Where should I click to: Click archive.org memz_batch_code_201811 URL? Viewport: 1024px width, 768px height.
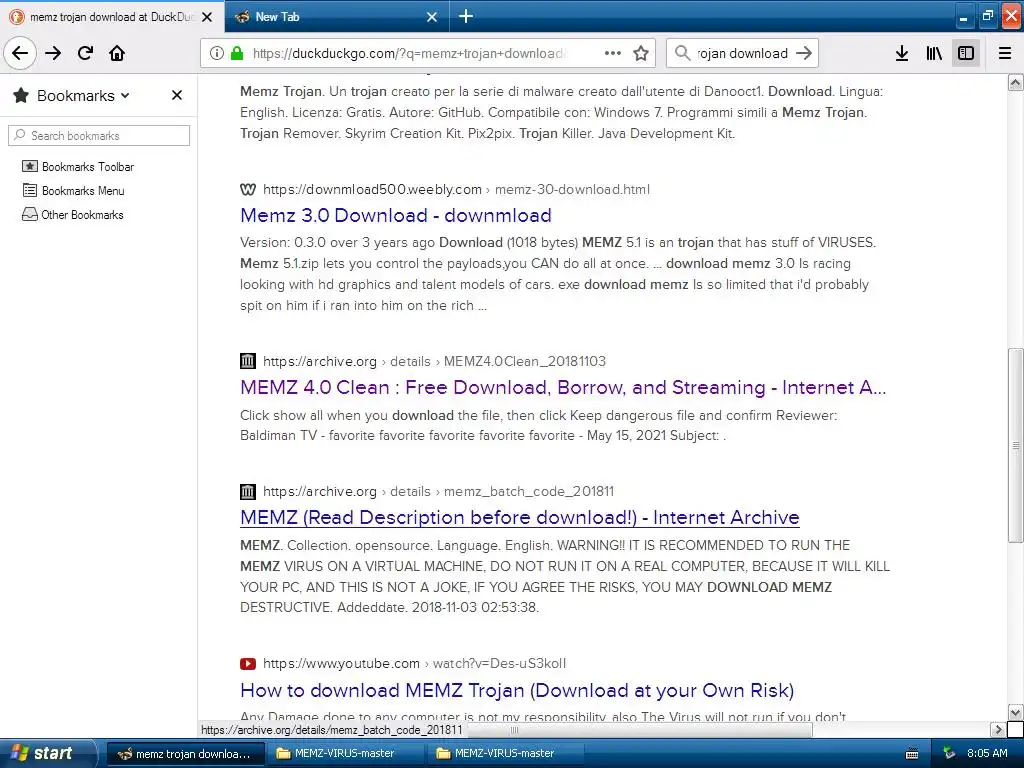(438, 491)
